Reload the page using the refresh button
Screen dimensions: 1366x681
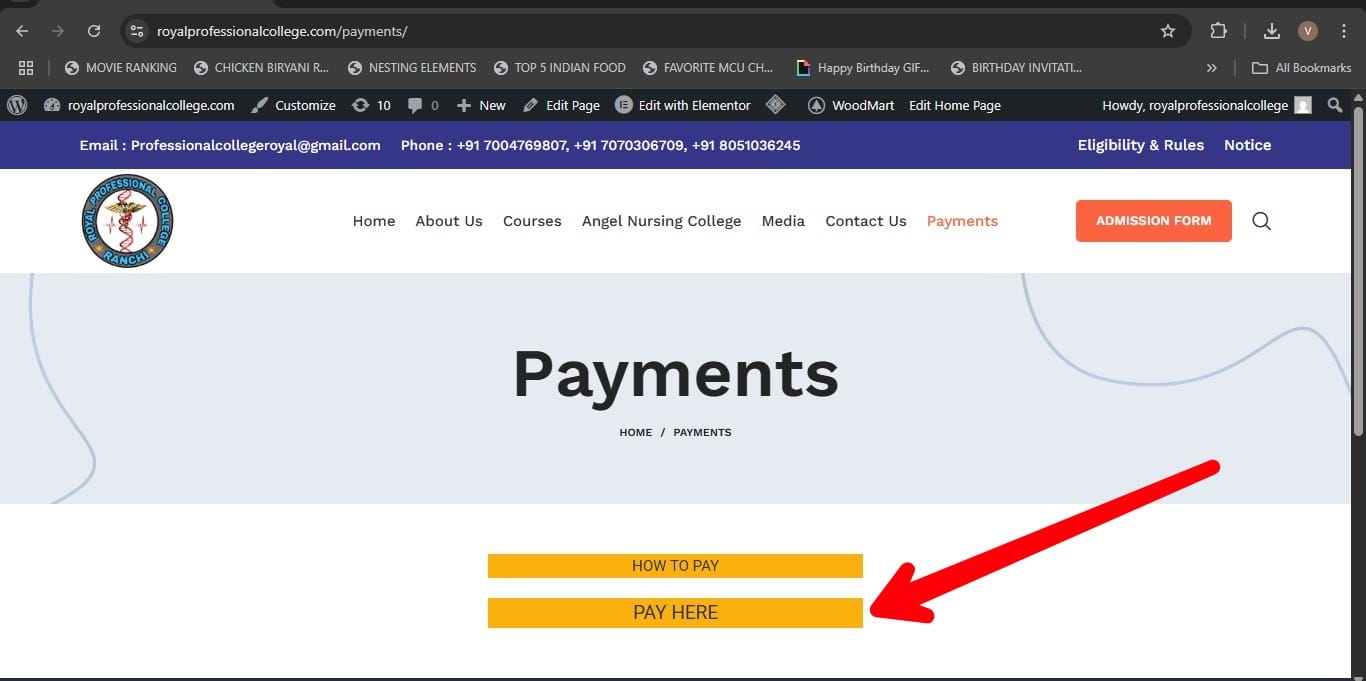[x=94, y=31]
